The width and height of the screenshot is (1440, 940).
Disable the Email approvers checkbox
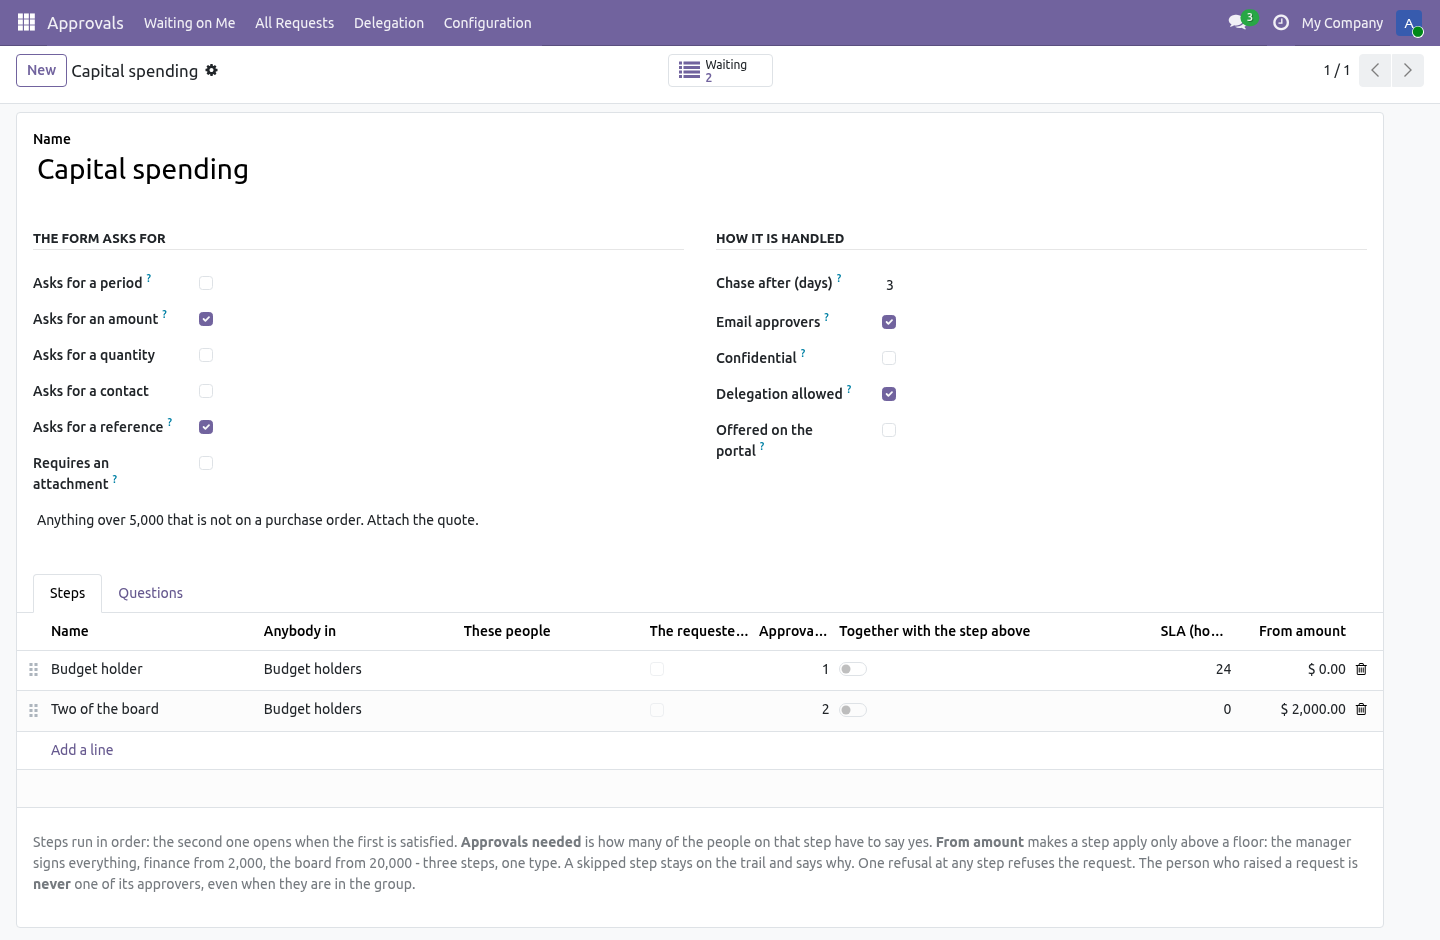[x=889, y=322]
